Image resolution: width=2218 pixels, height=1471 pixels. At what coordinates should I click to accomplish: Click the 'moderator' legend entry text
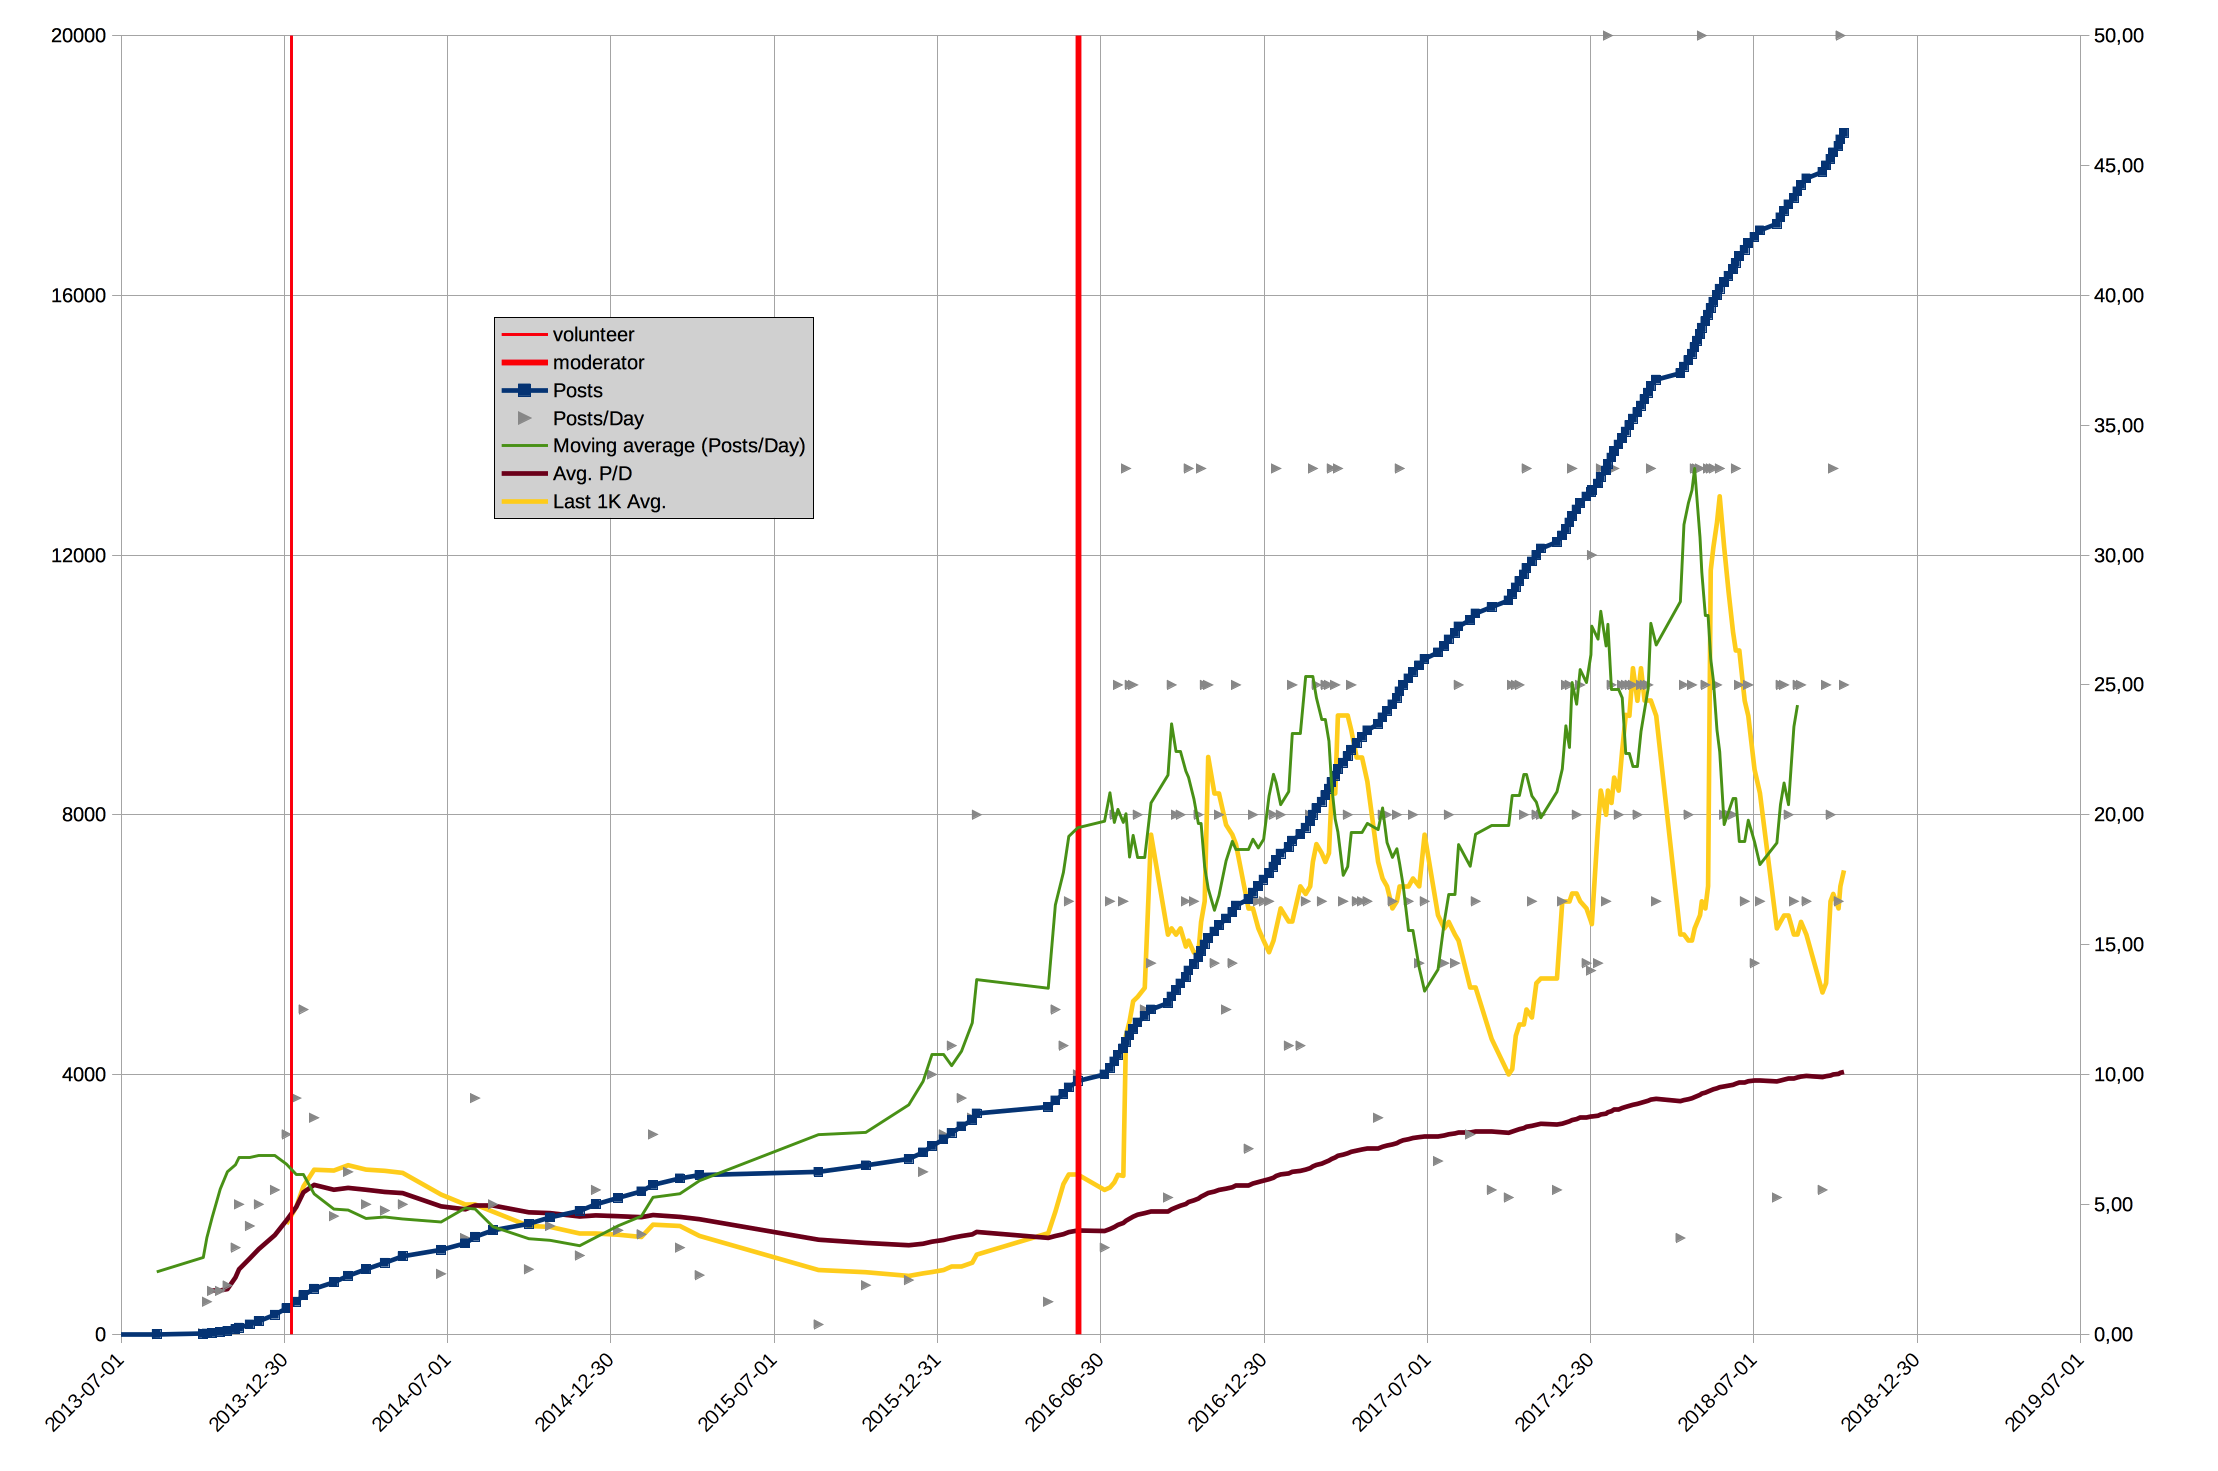598,362
